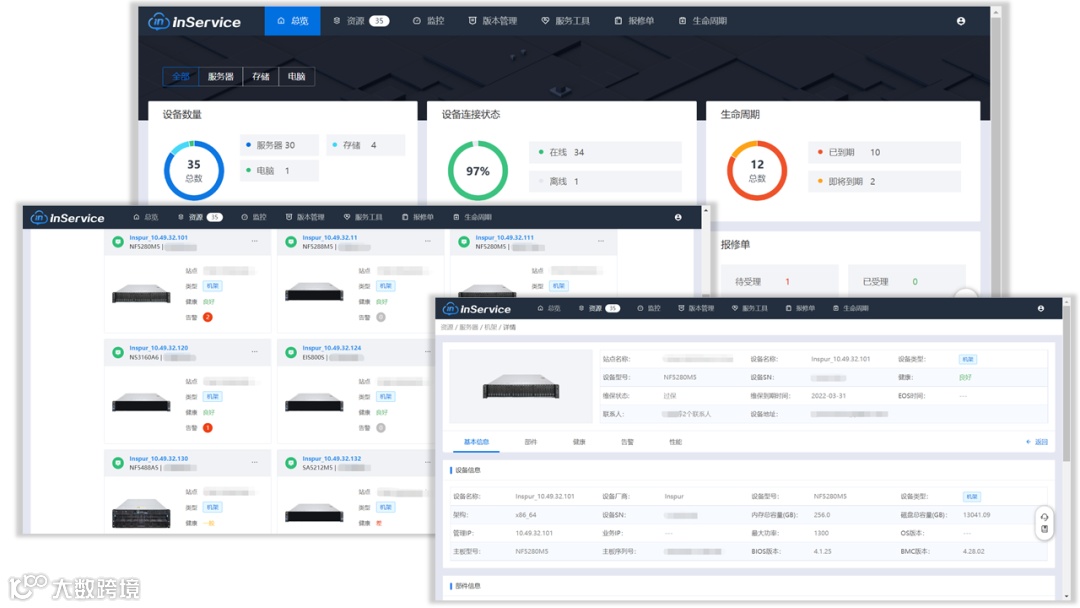The image size is (1080, 608).
Task: Click 服务器 in detail window breadcrumb
Action: pos(468,327)
